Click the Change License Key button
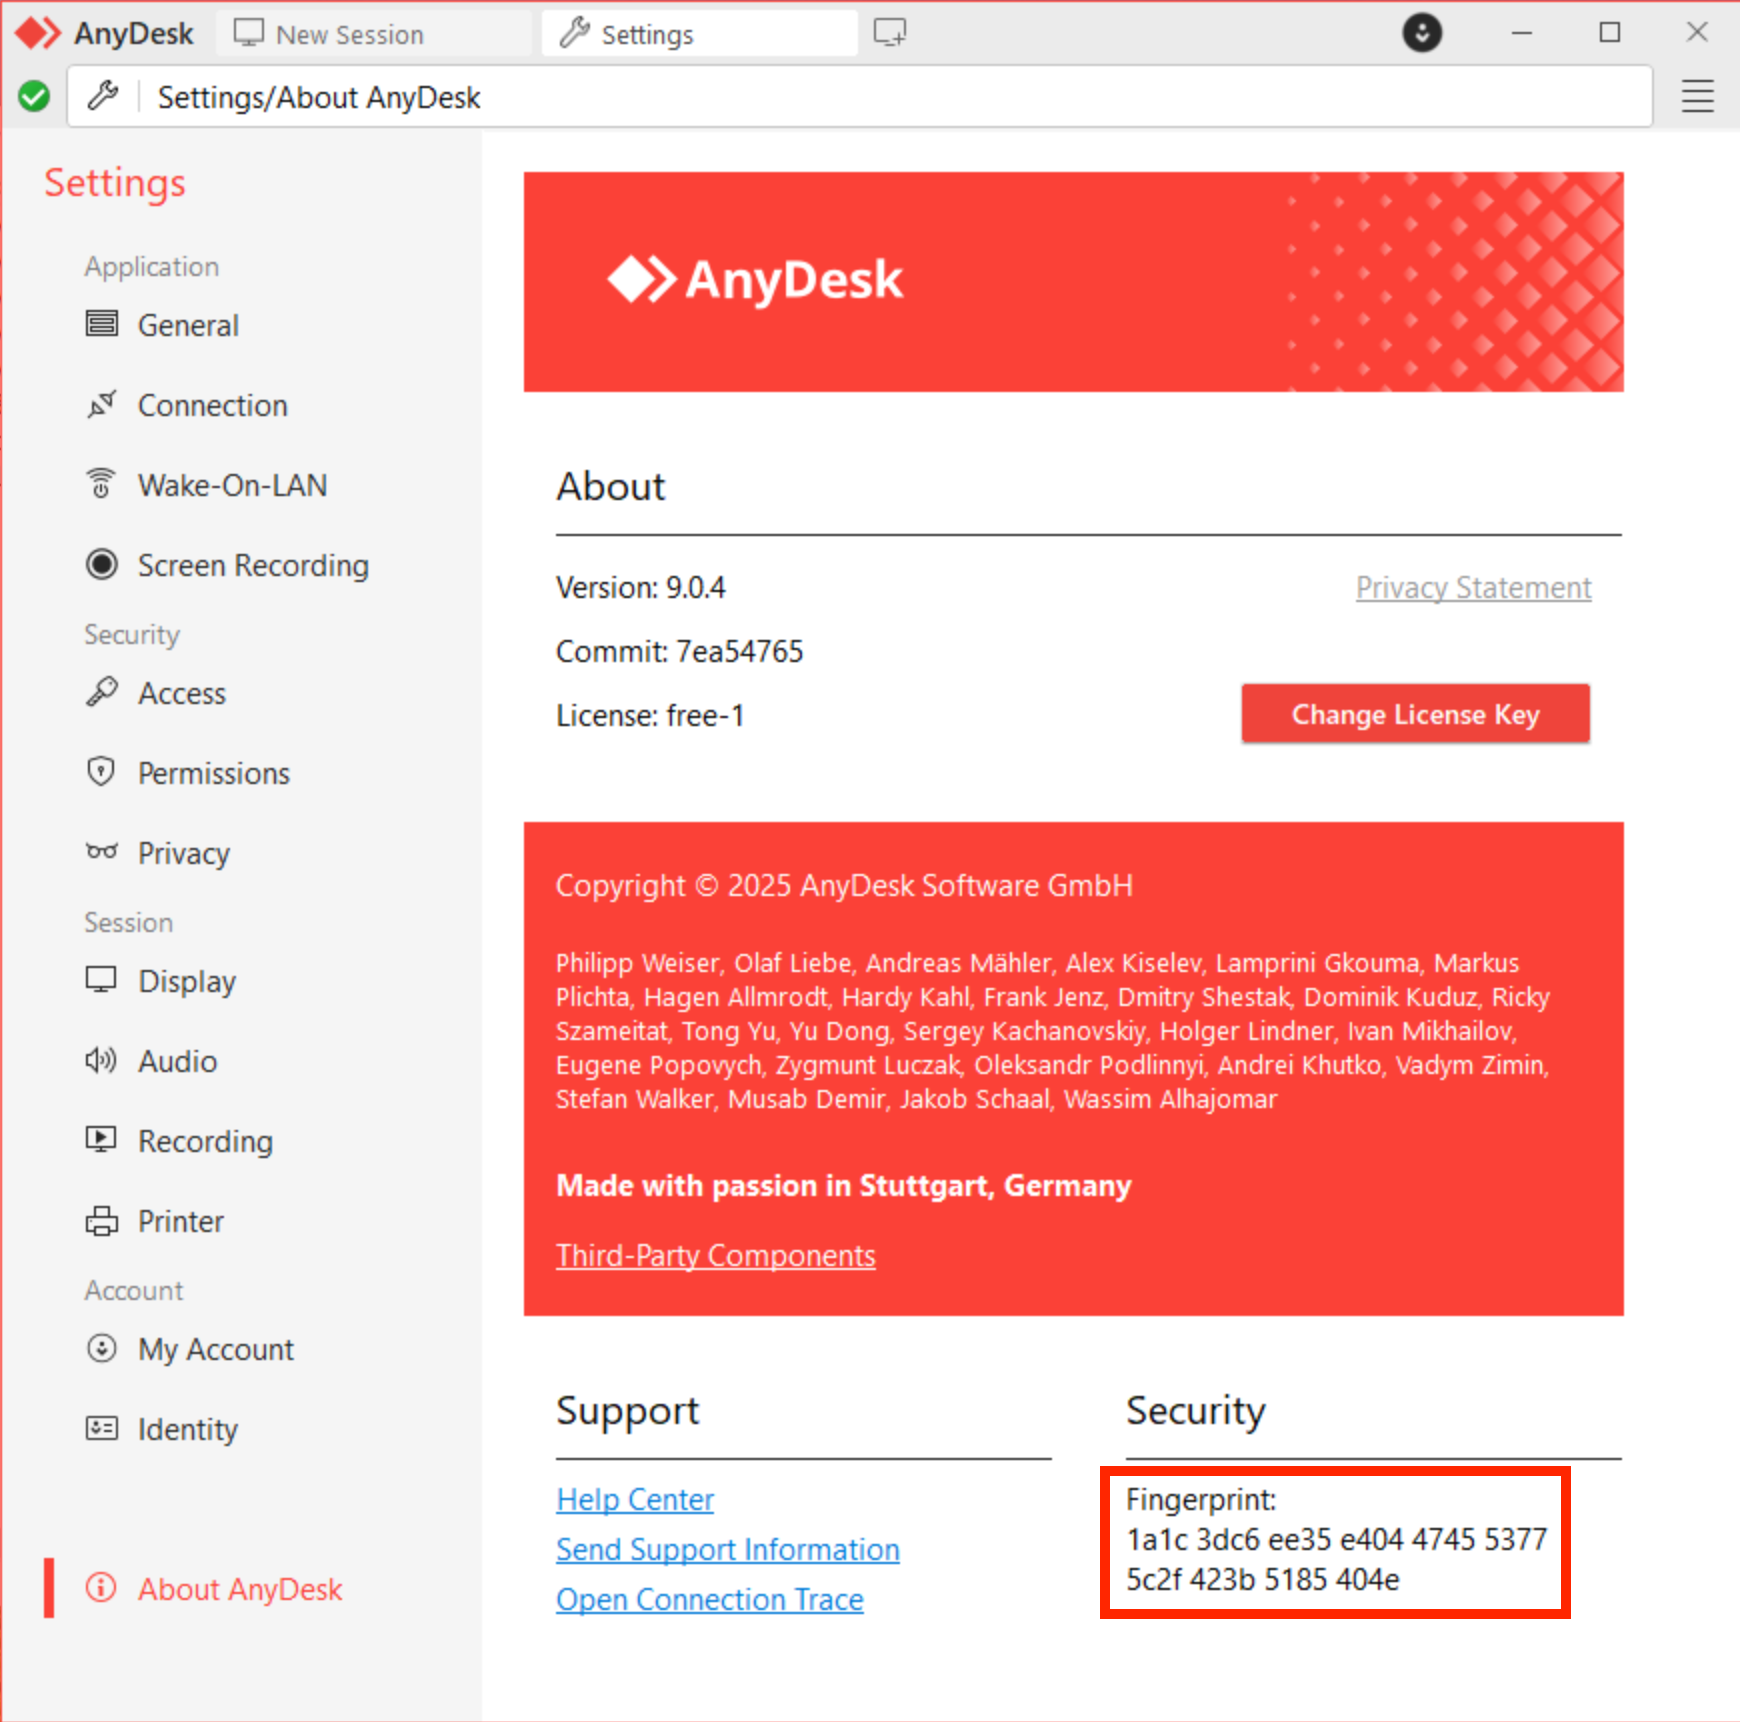 1415,714
